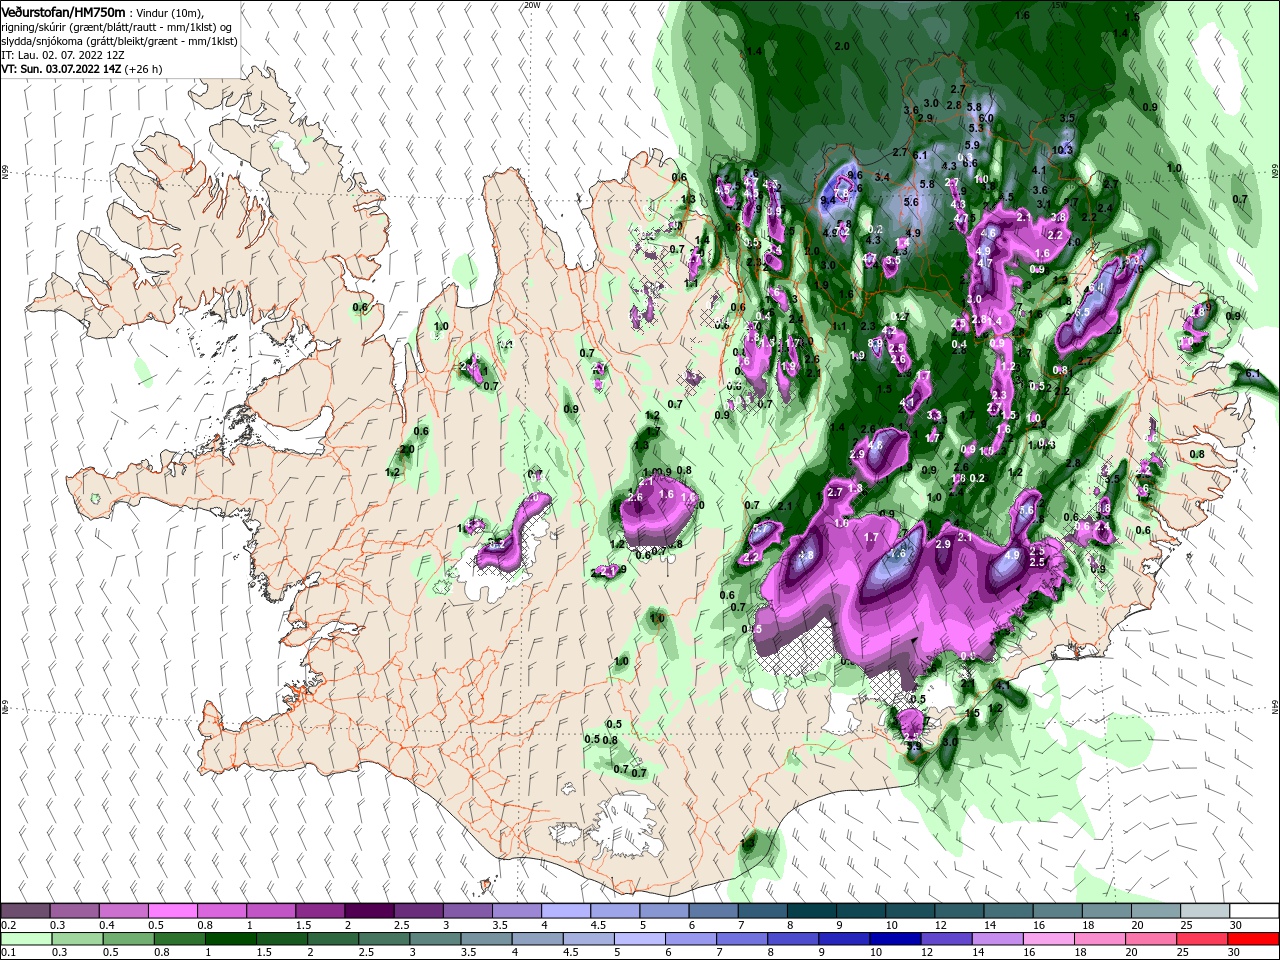Pick the light violet swatch between 14 and 16
1280x960 pixels.
coord(998,939)
